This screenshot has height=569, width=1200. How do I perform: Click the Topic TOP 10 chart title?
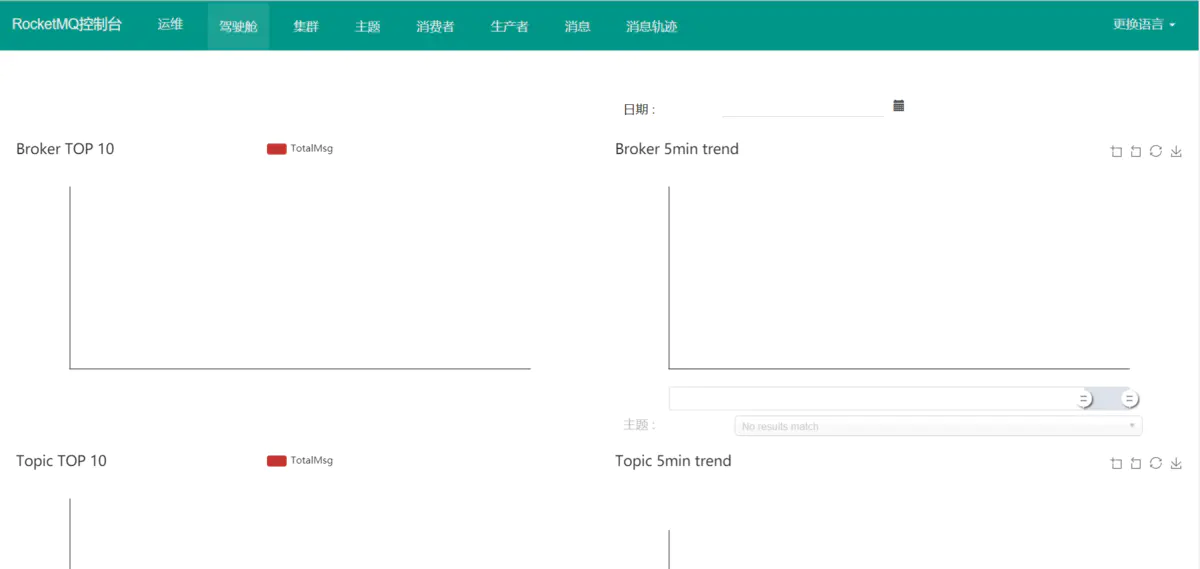pyautogui.click(x=61, y=461)
